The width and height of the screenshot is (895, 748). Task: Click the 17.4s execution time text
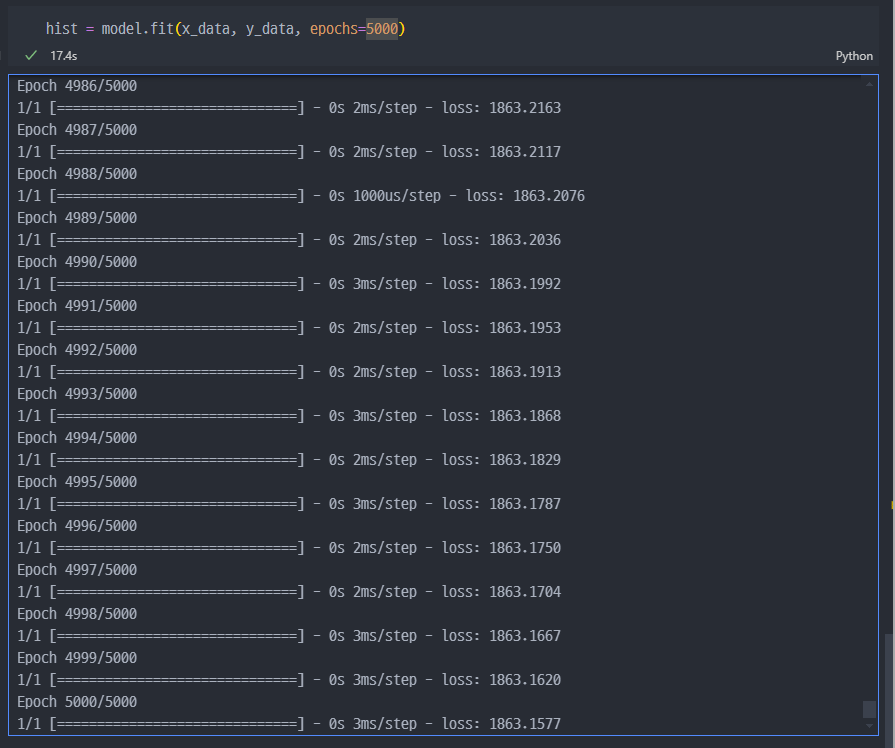63,56
